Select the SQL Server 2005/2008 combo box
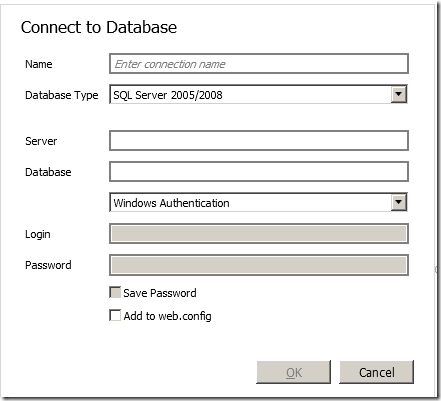The height and width of the screenshot is (401, 441). (259, 95)
